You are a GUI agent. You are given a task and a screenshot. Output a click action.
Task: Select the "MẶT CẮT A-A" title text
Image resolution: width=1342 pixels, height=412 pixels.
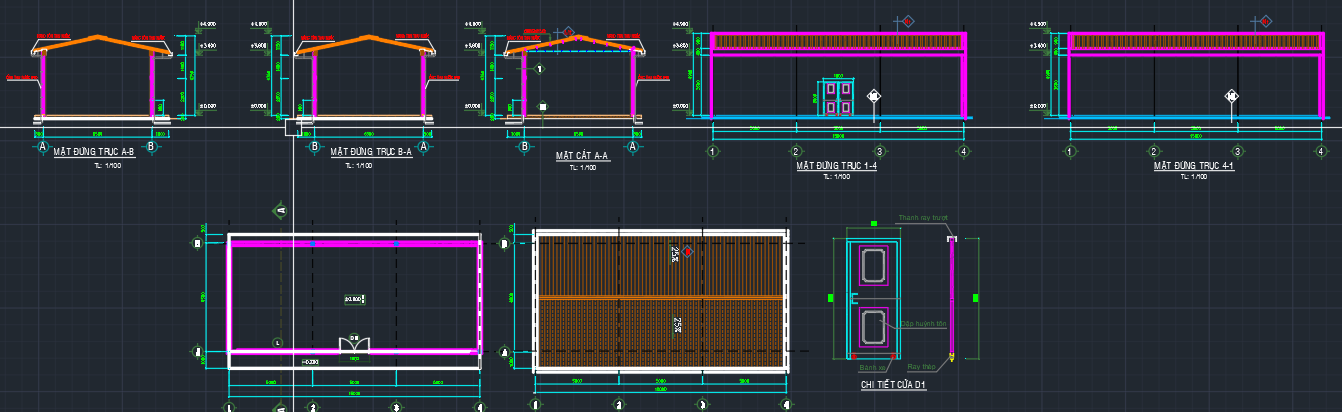[582, 156]
